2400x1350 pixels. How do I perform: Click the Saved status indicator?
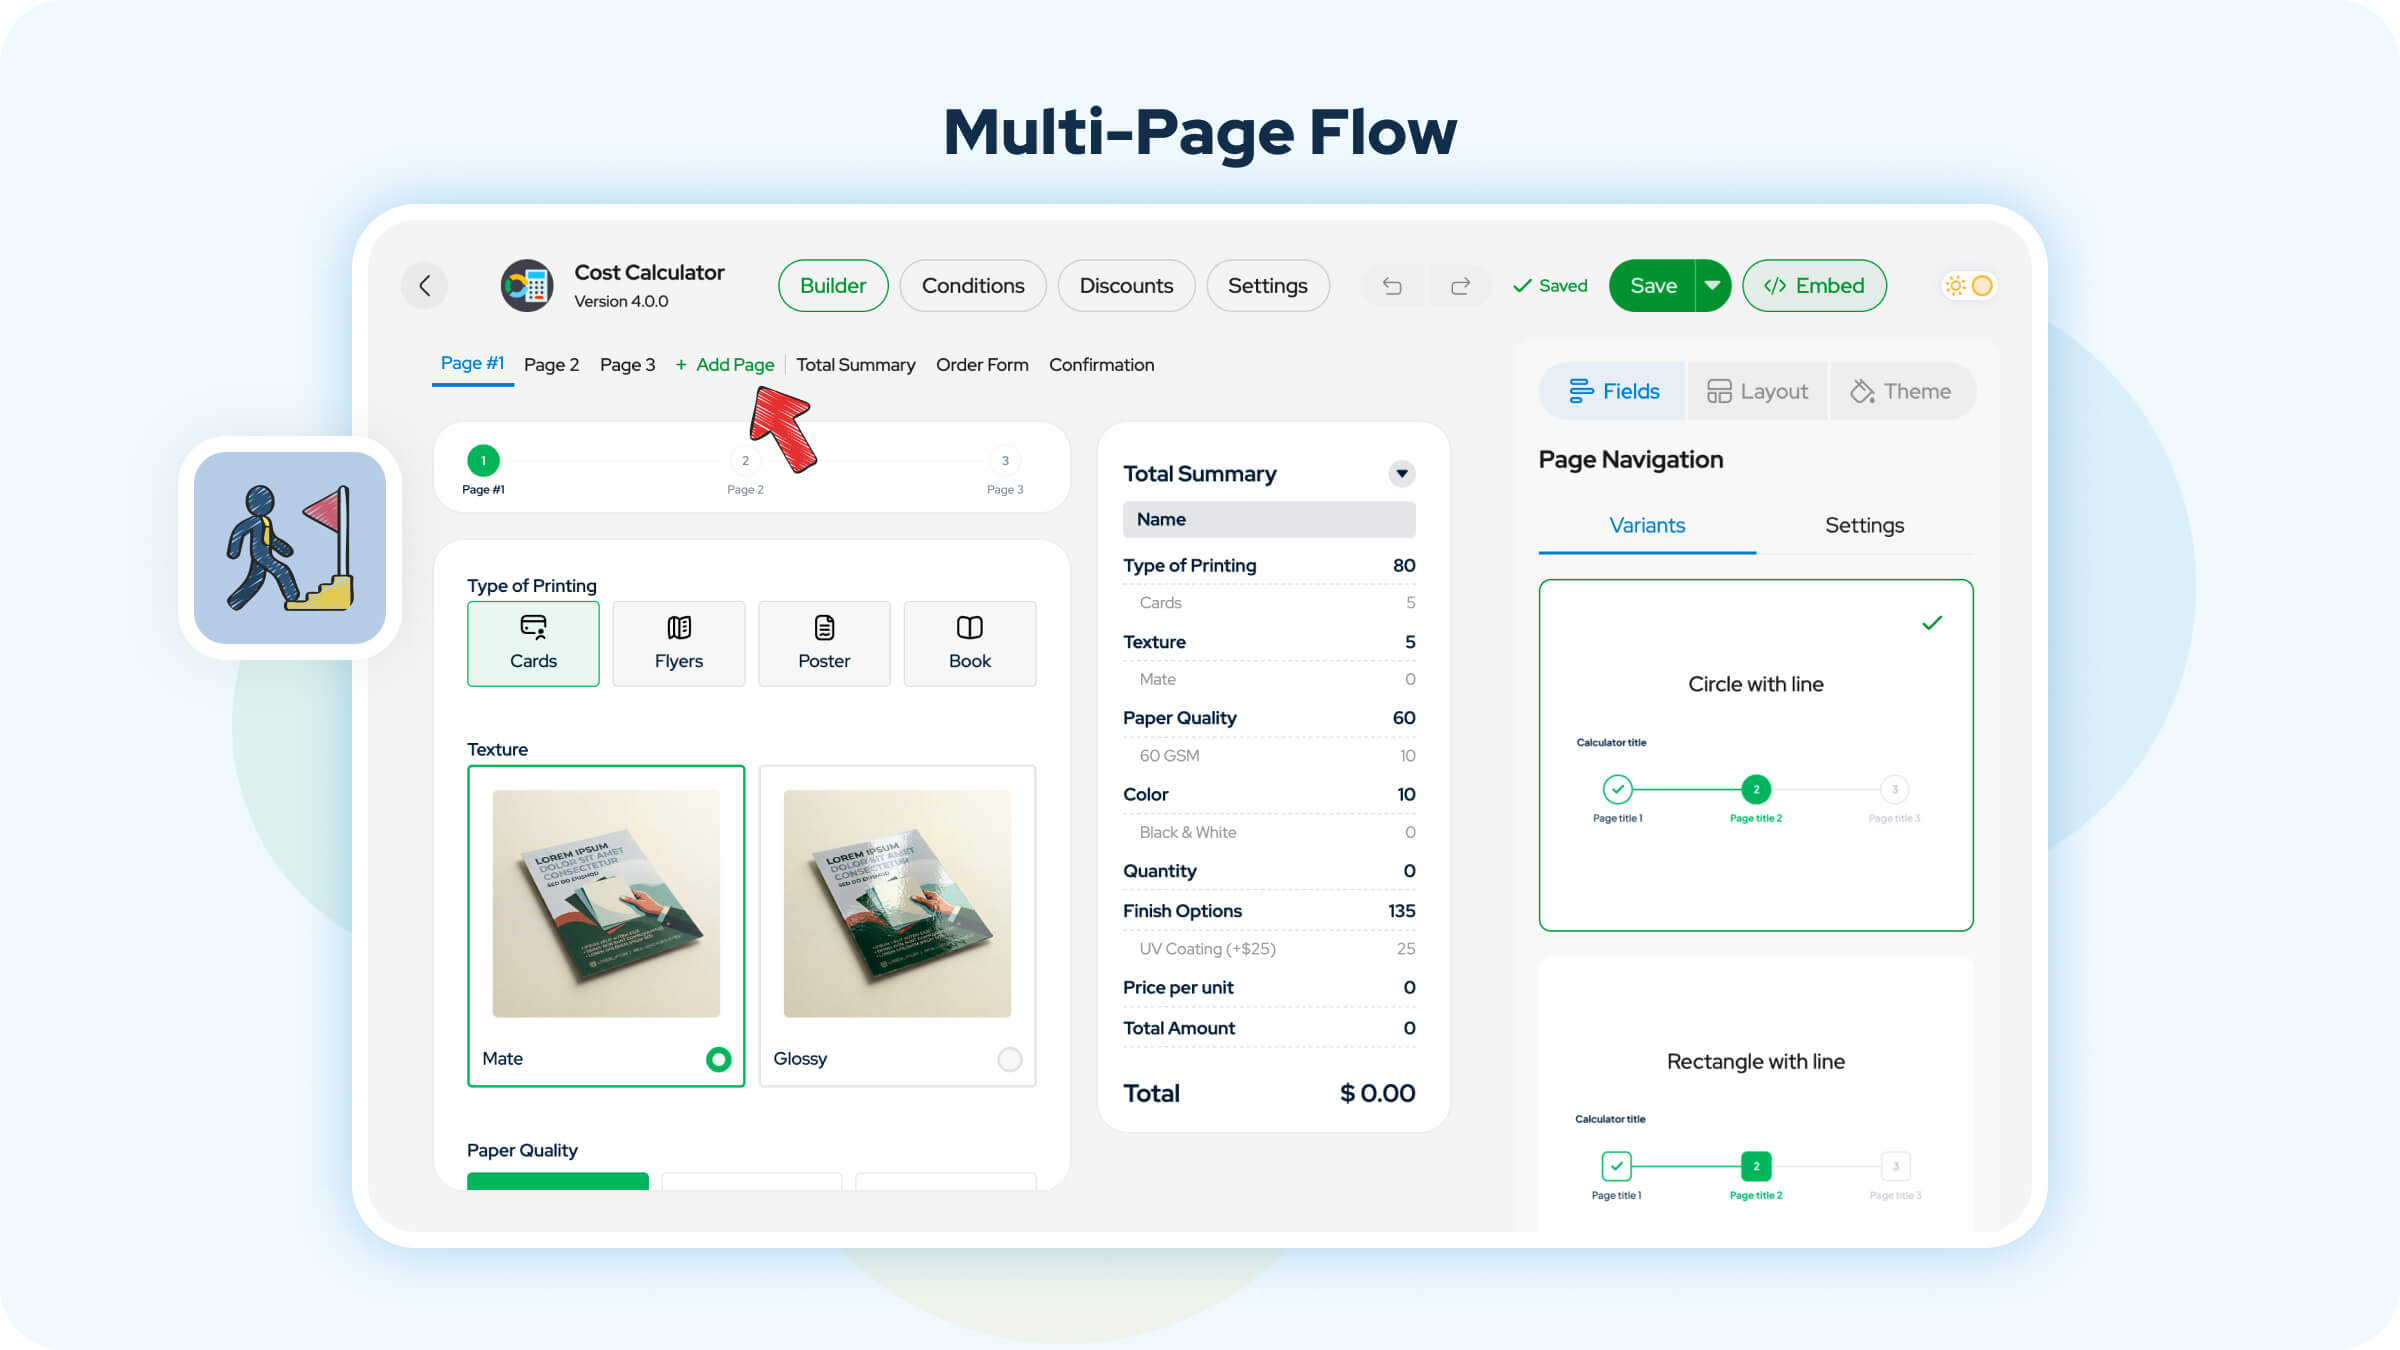point(1550,286)
